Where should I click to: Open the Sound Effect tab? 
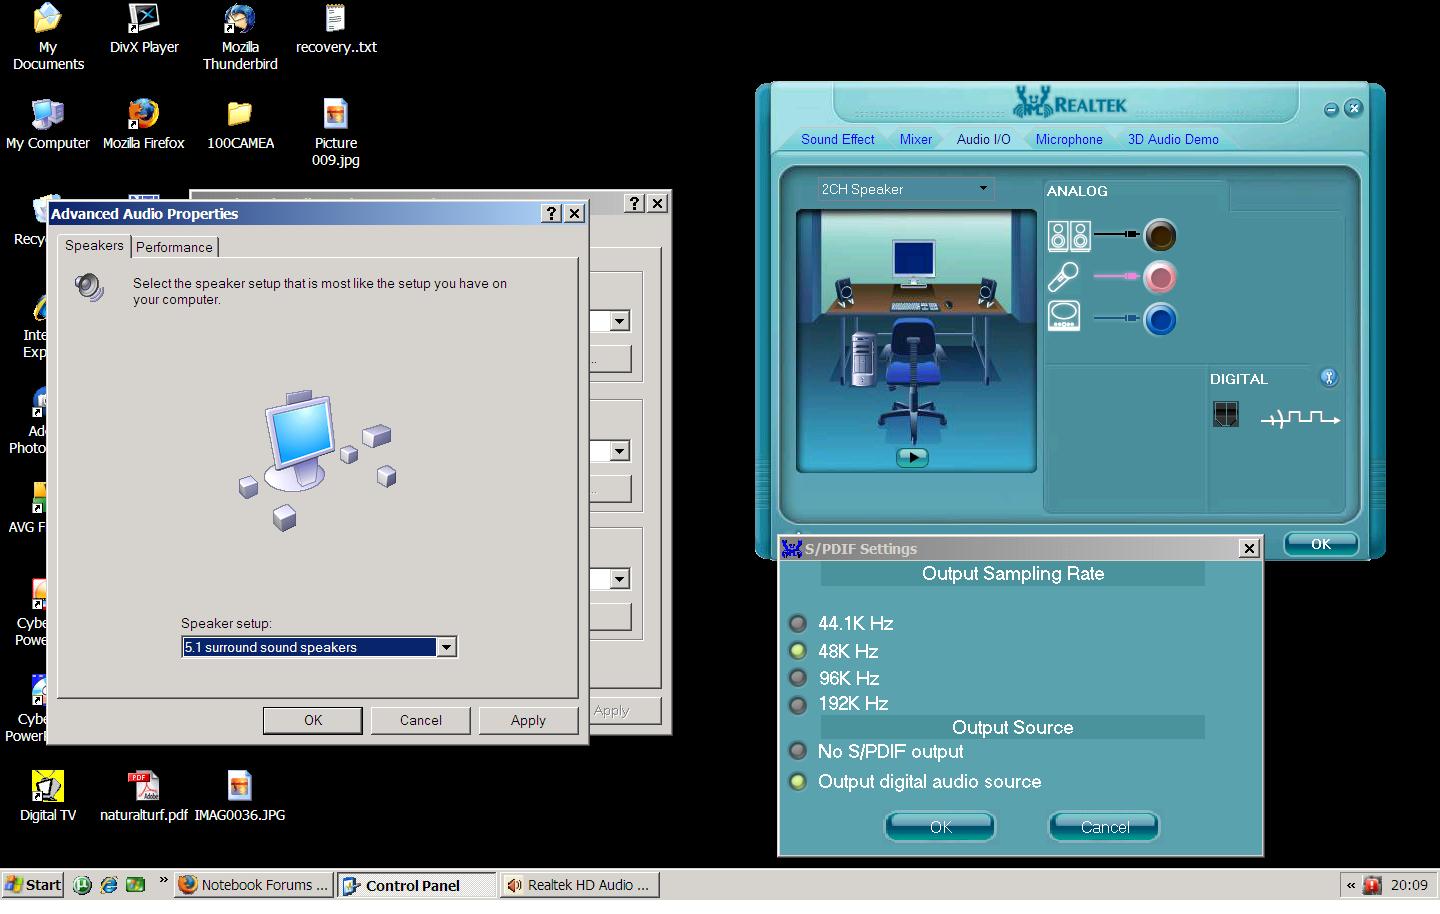(837, 139)
